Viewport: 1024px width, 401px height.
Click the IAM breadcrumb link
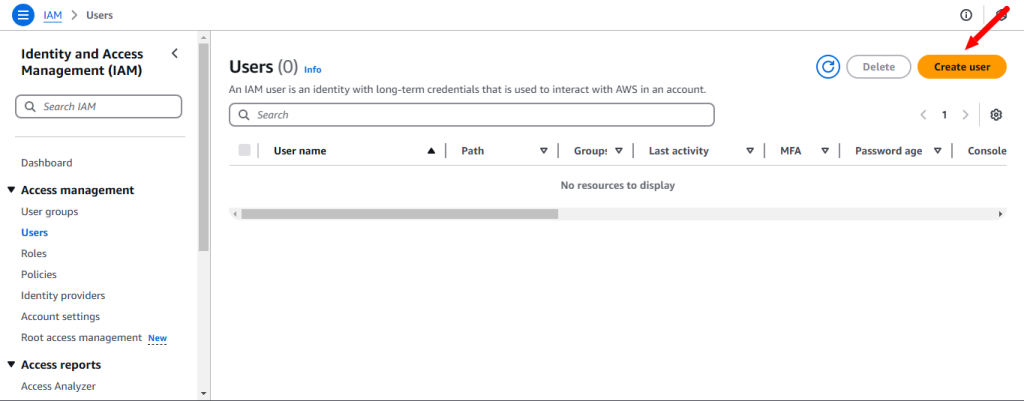(52, 15)
